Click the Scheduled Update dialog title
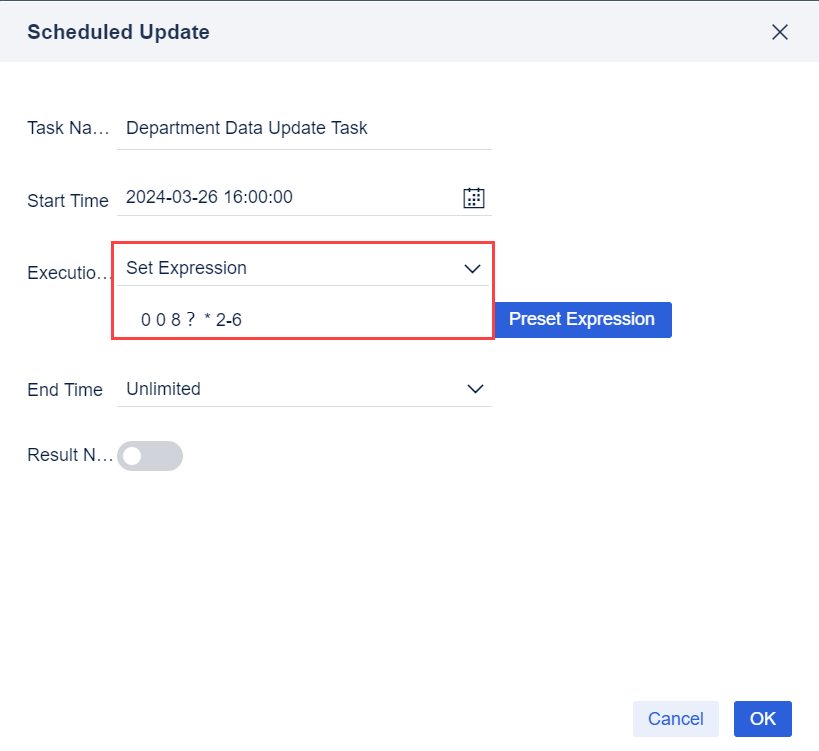Screen dimensions: 819x751 (x=118, y=32)
